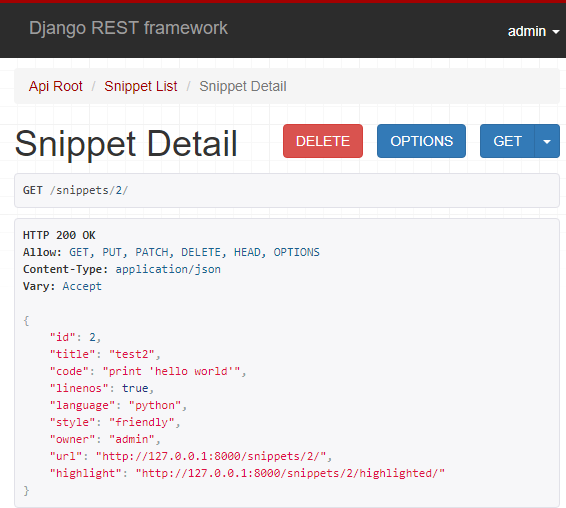Click the Django REST framework brand link
The width and height of the screenshot is (566, 508).
coord(128,28)
